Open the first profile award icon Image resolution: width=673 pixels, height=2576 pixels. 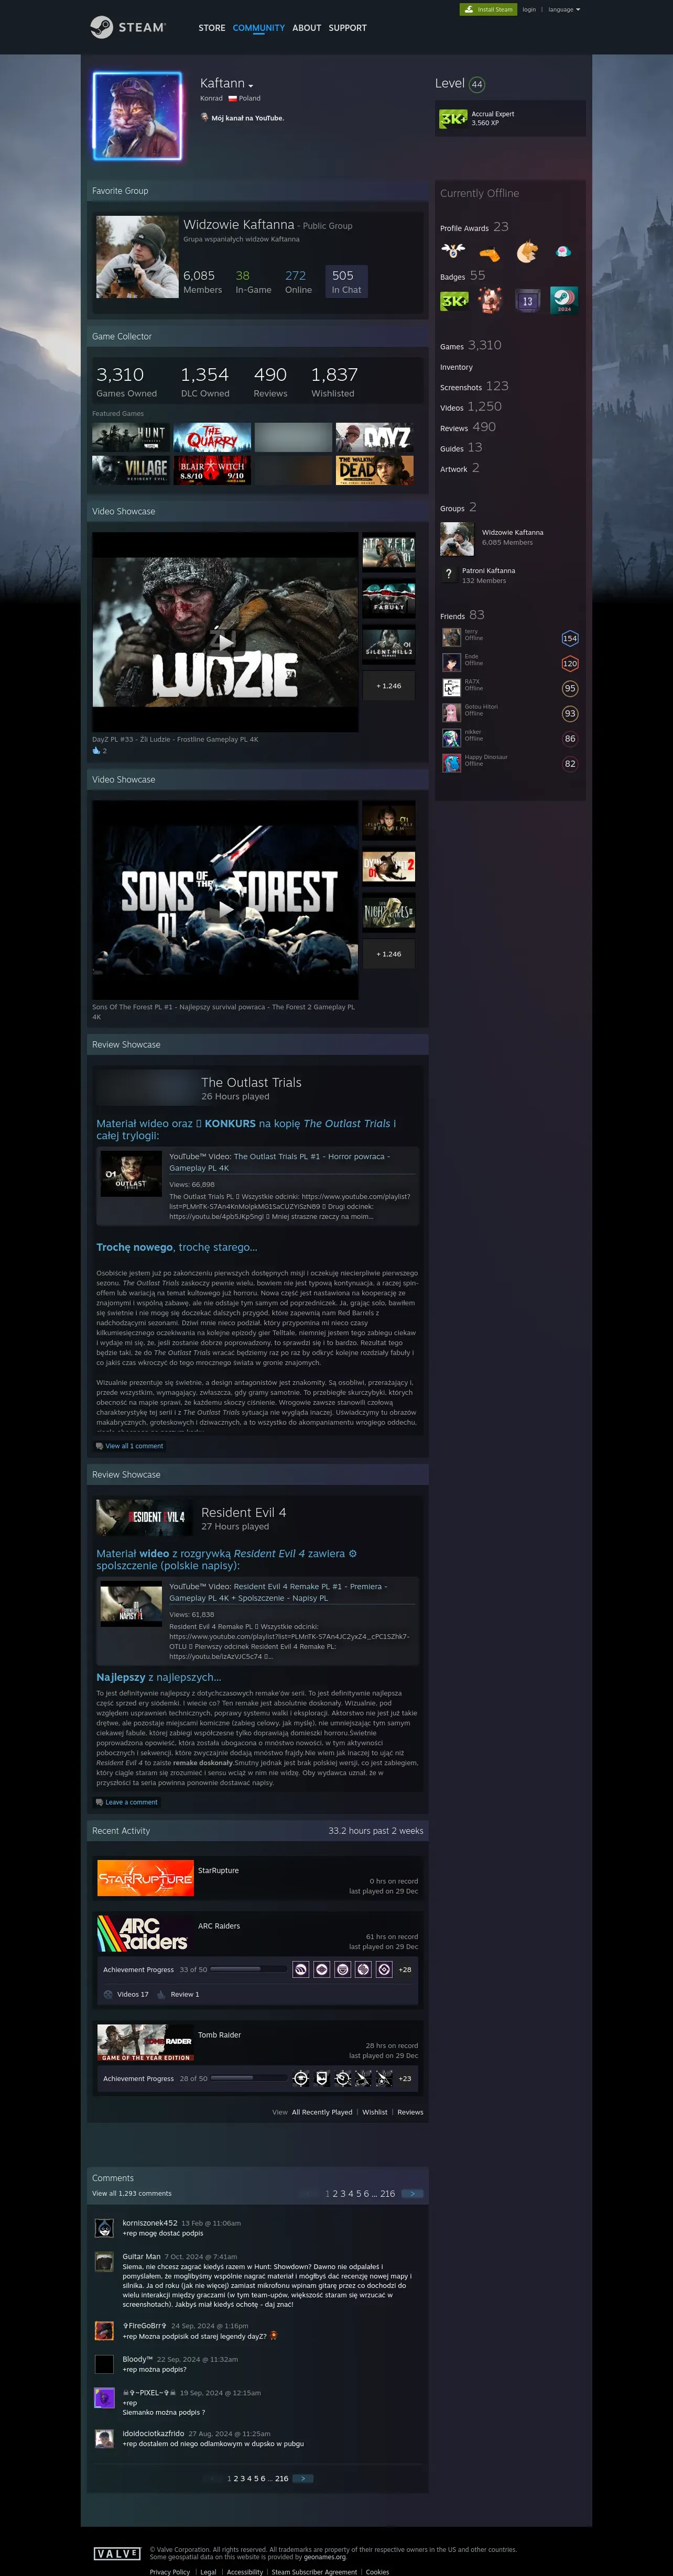453,251
